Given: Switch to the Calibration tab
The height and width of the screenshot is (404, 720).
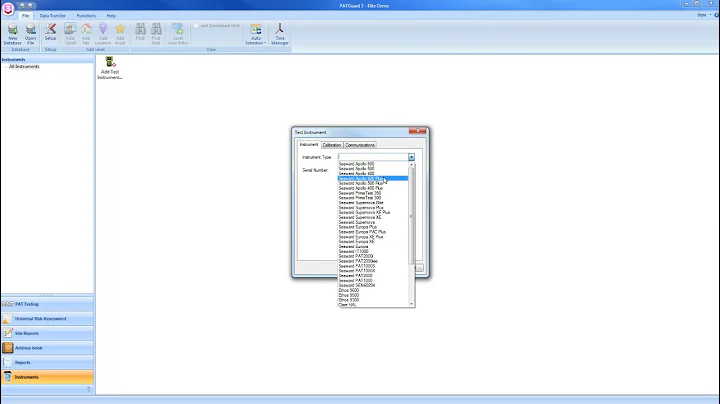Looking at the screenshot, I should [332, 145].
